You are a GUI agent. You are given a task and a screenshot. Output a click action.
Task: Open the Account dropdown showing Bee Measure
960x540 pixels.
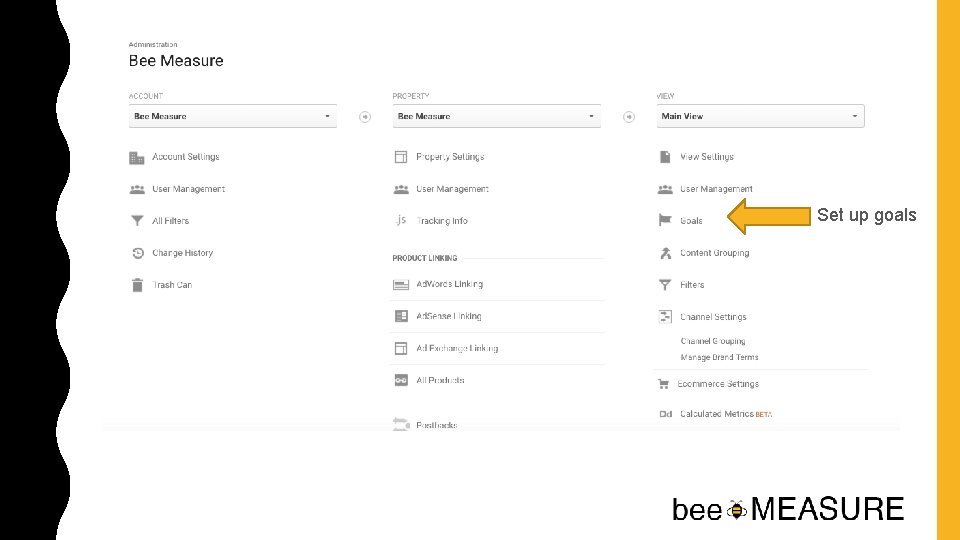[x=232, y=116]
